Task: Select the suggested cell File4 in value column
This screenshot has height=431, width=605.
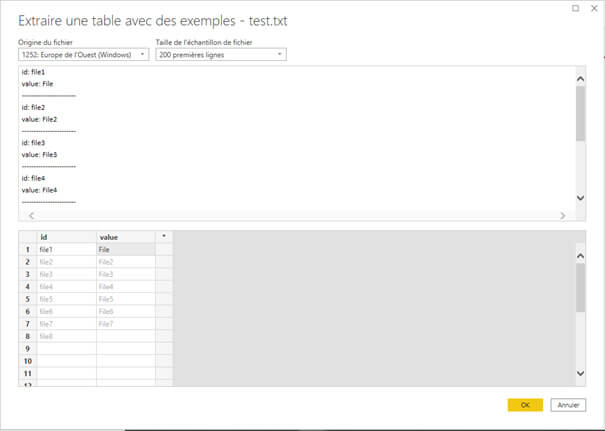Action: (126, 286)
